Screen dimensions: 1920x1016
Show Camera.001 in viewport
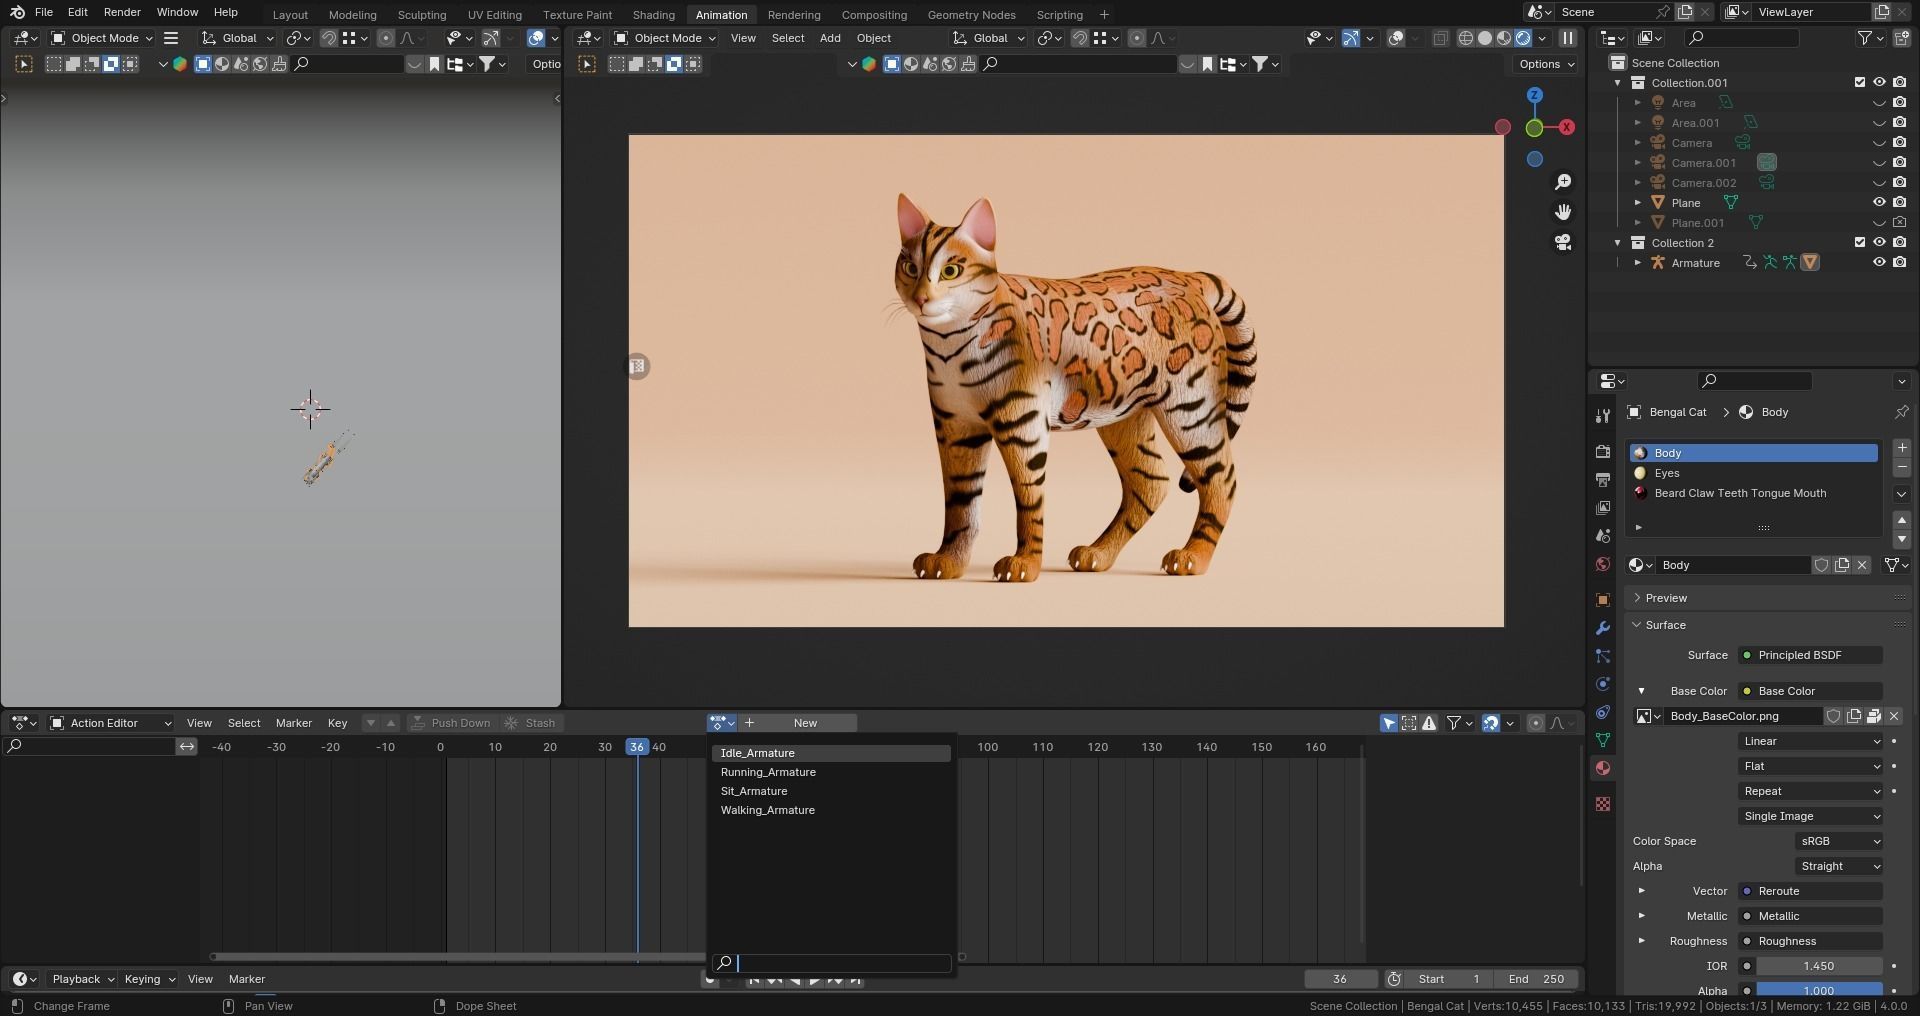(1879, 162)
